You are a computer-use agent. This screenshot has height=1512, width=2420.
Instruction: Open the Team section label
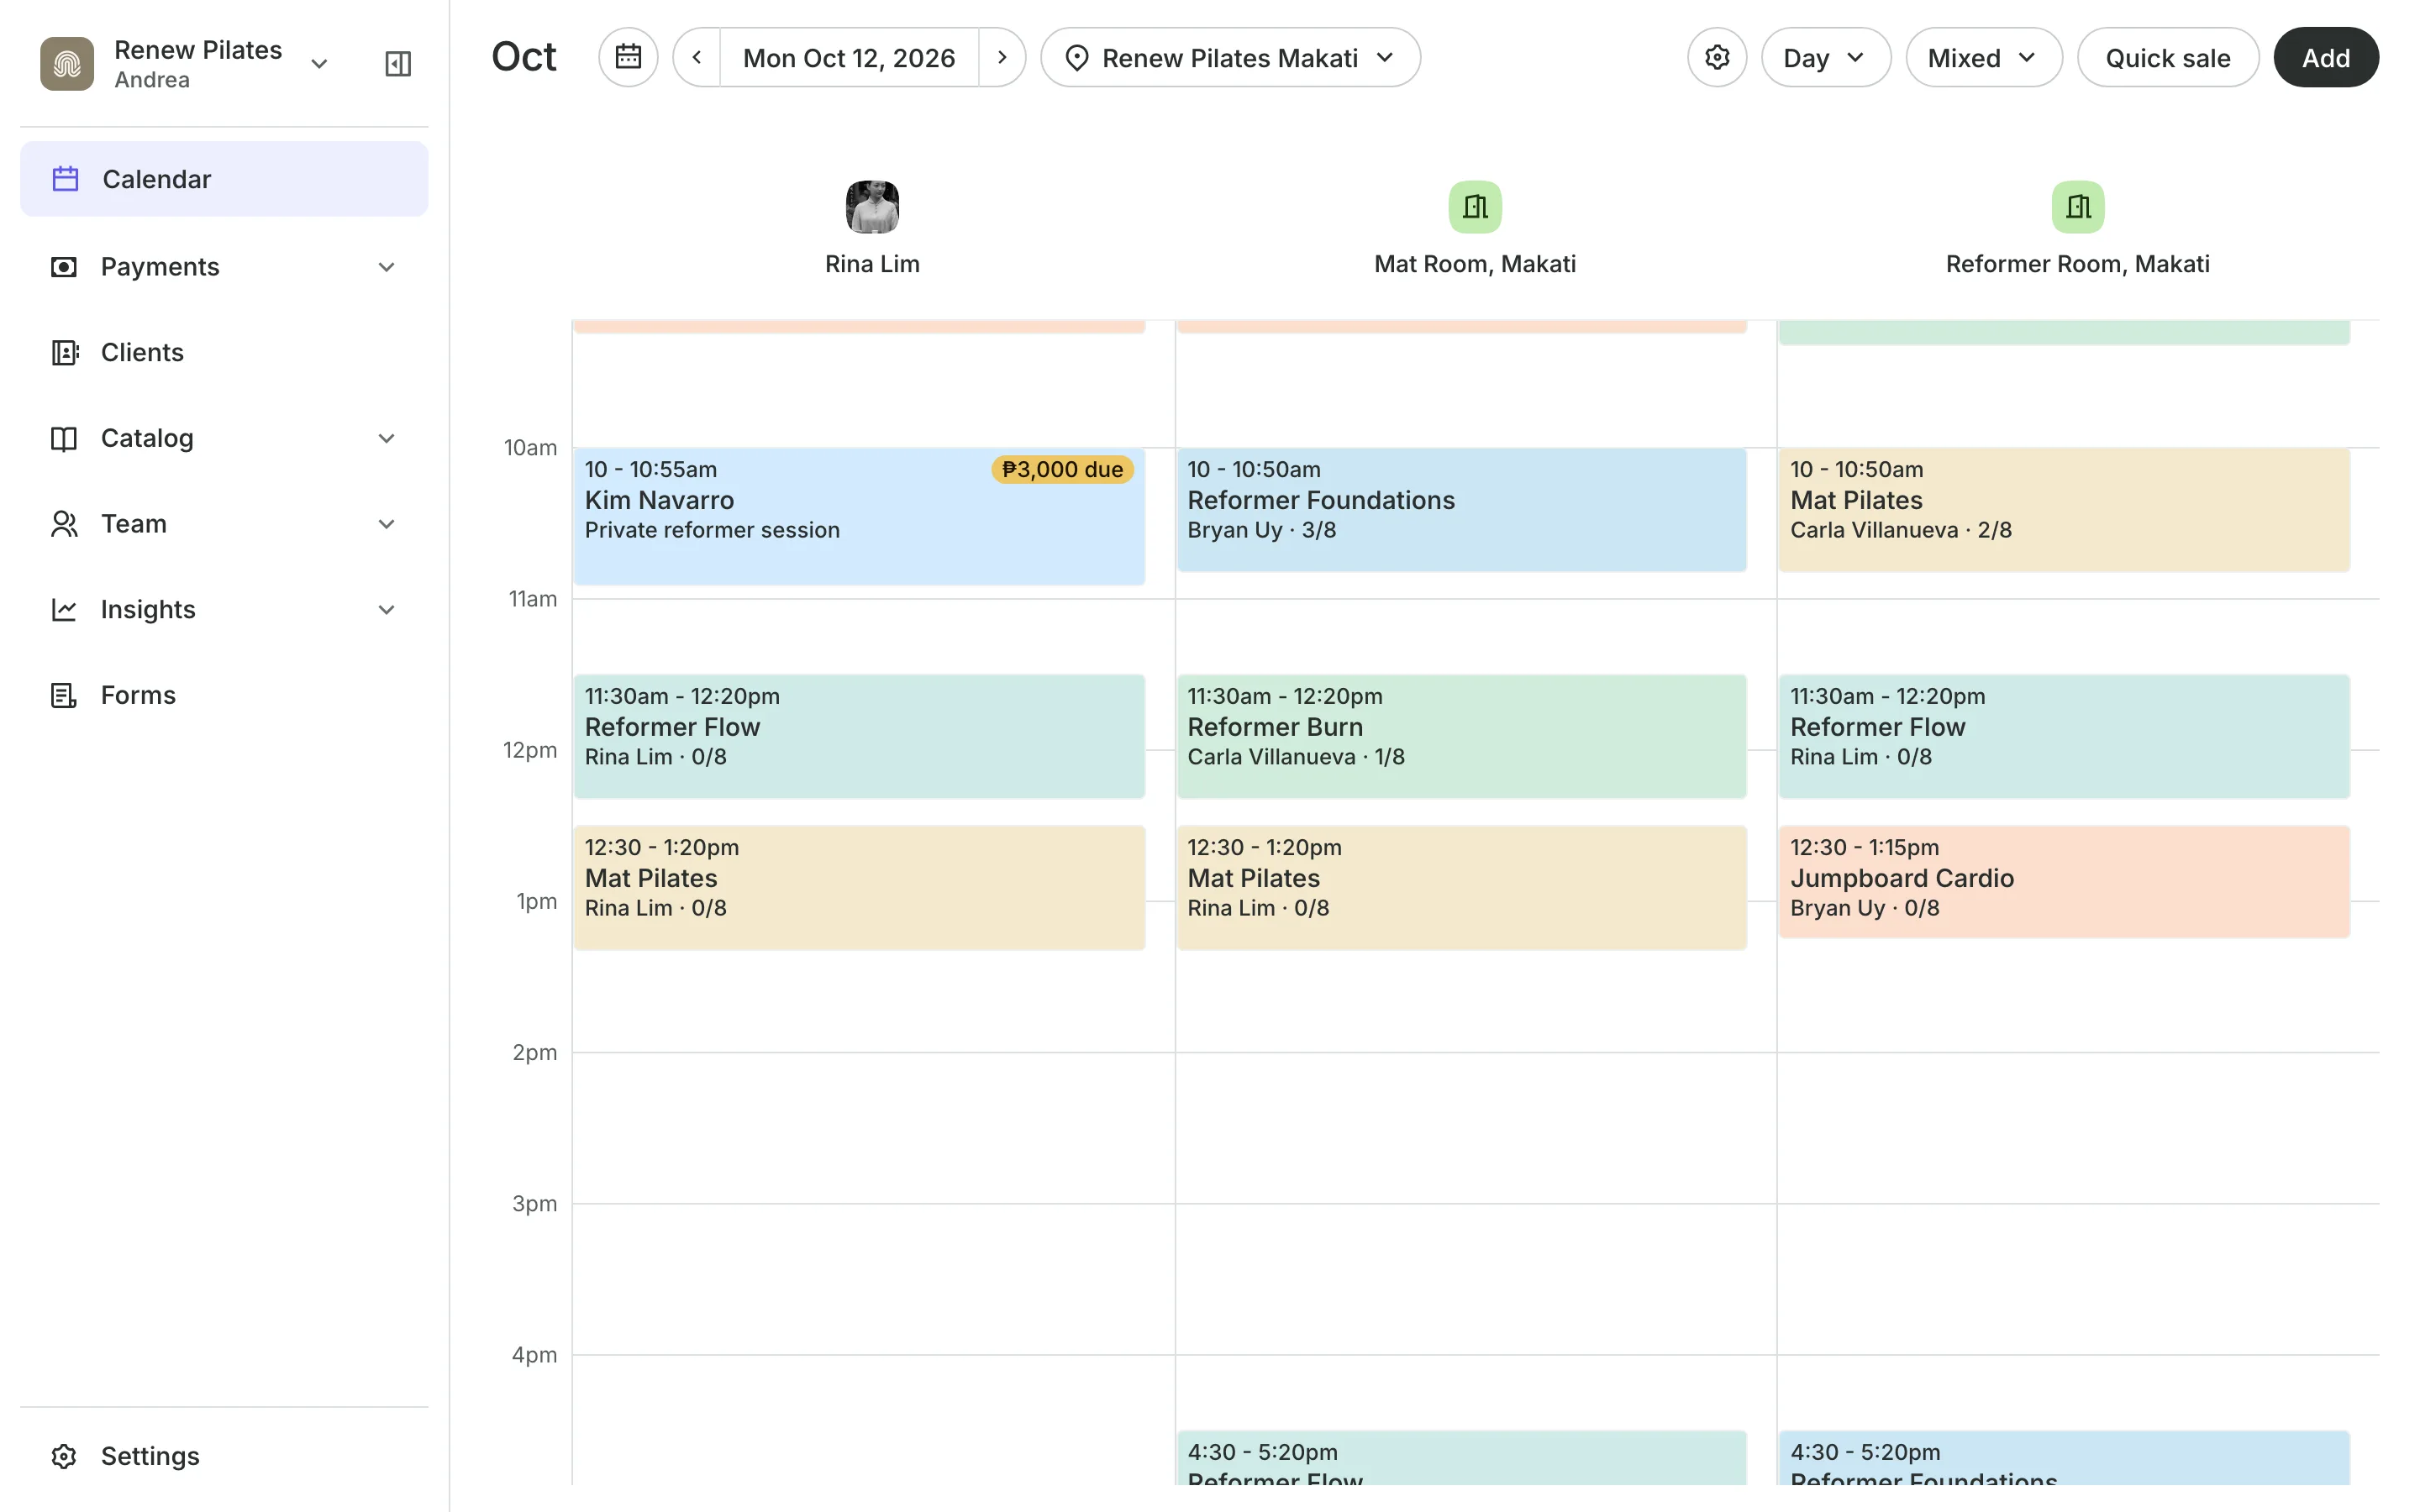[133, 524]
